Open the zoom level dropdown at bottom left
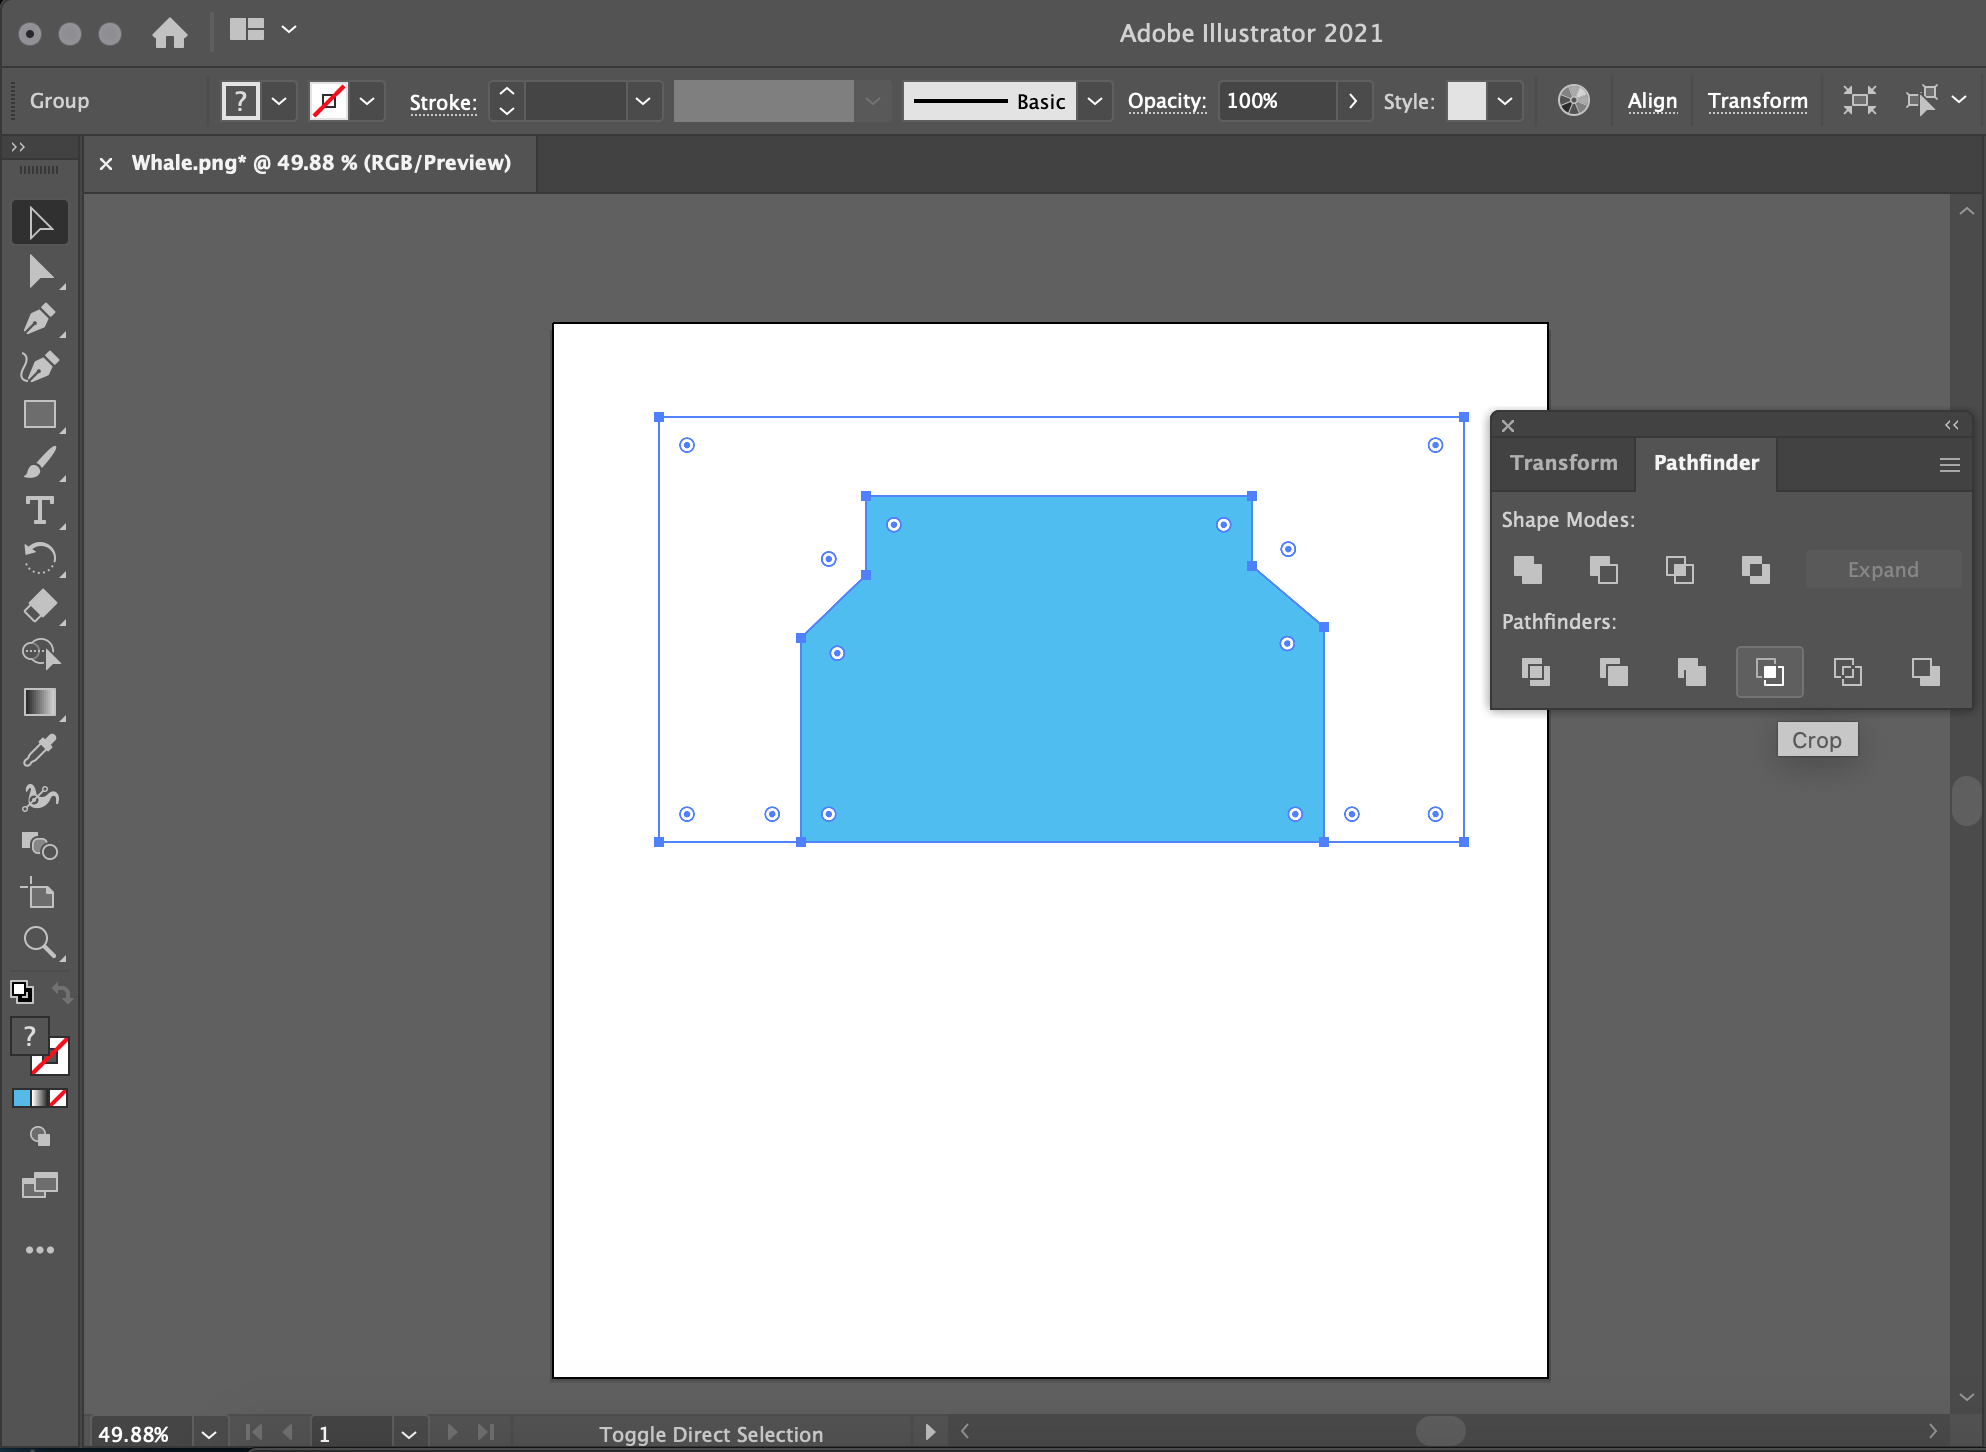 208,1432
